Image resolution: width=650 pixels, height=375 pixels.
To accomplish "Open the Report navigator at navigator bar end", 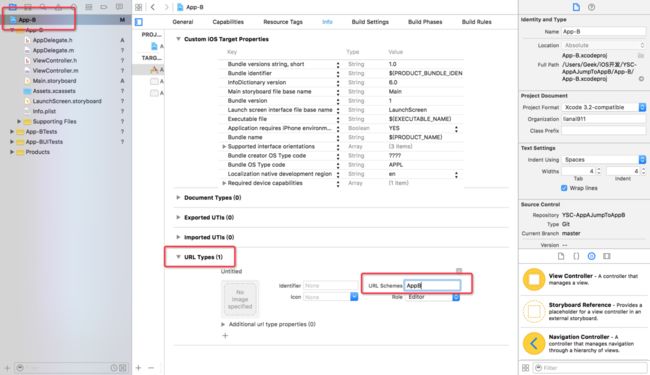I will coord(119,7).
